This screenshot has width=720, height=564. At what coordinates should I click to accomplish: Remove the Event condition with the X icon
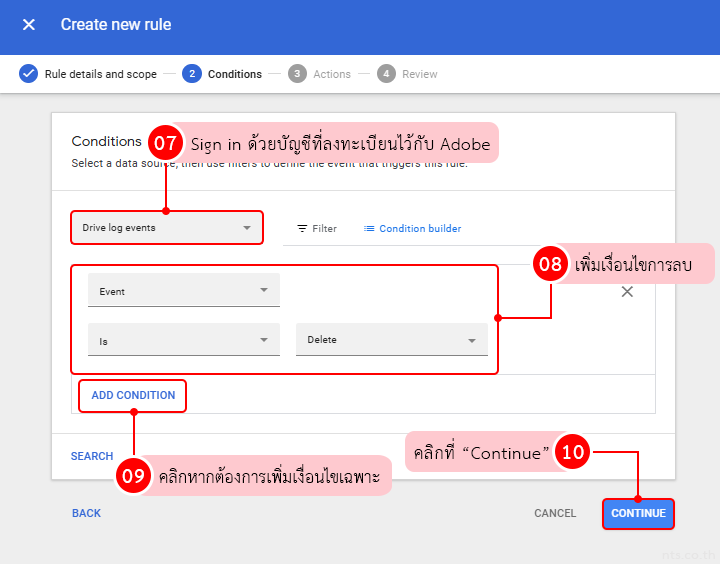tap(627, 292)
